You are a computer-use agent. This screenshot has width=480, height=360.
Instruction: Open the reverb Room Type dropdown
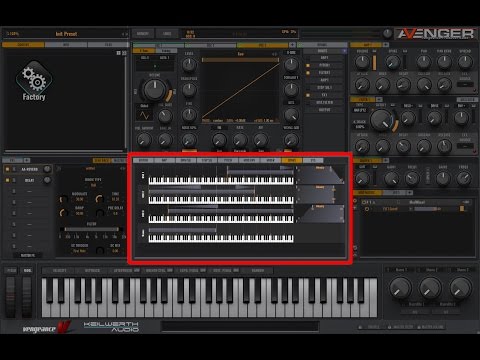click(93, 185)
